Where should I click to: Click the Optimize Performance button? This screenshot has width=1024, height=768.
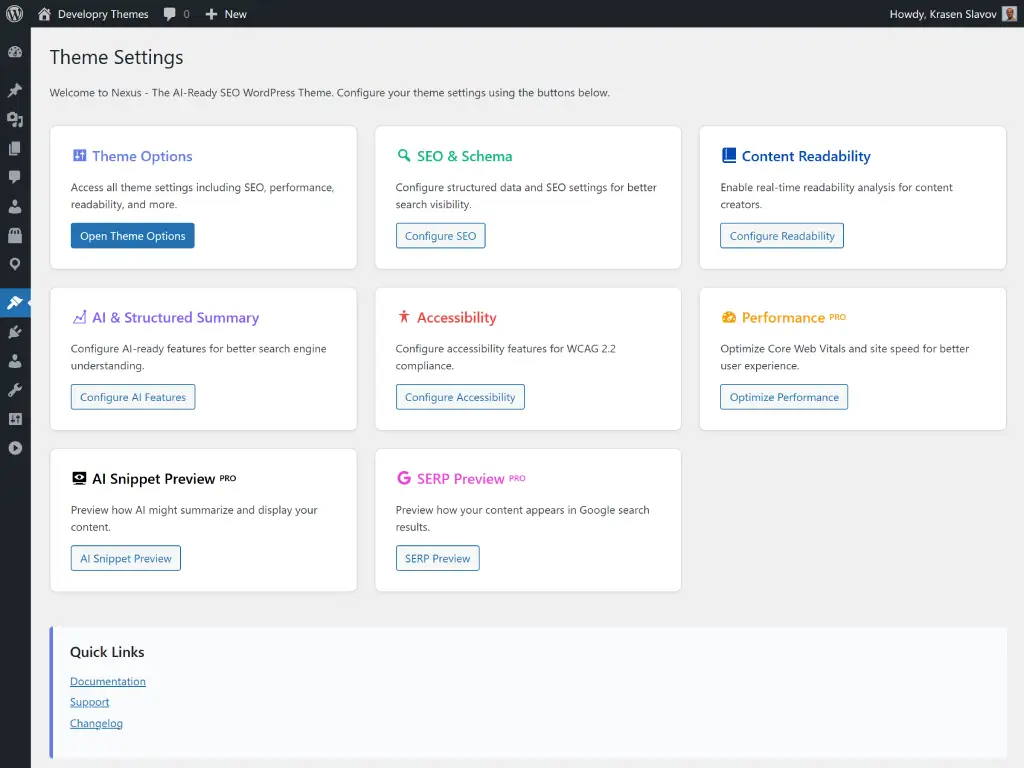point(783,397)
